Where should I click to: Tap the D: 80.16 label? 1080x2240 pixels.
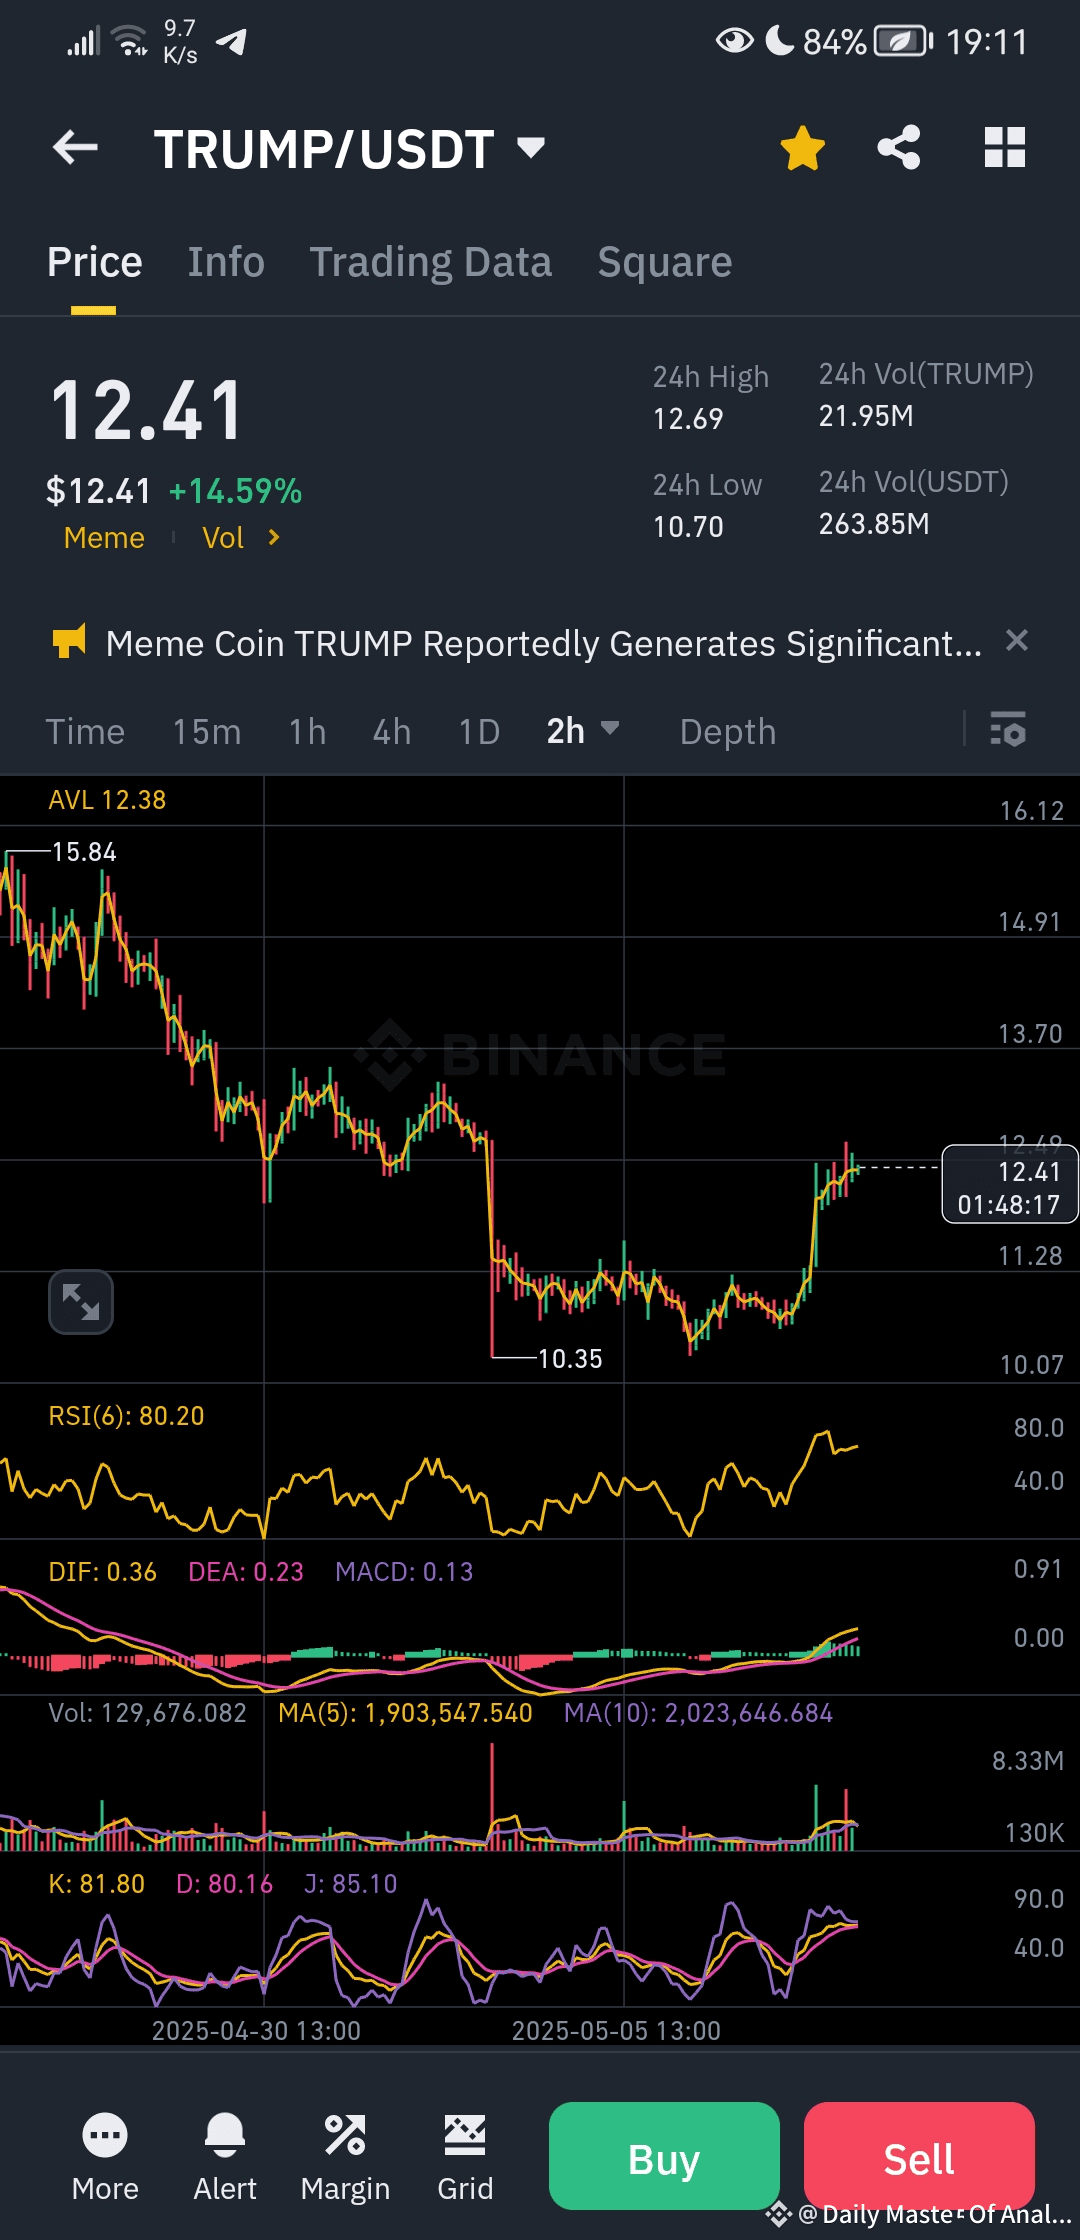[224, 1884]
